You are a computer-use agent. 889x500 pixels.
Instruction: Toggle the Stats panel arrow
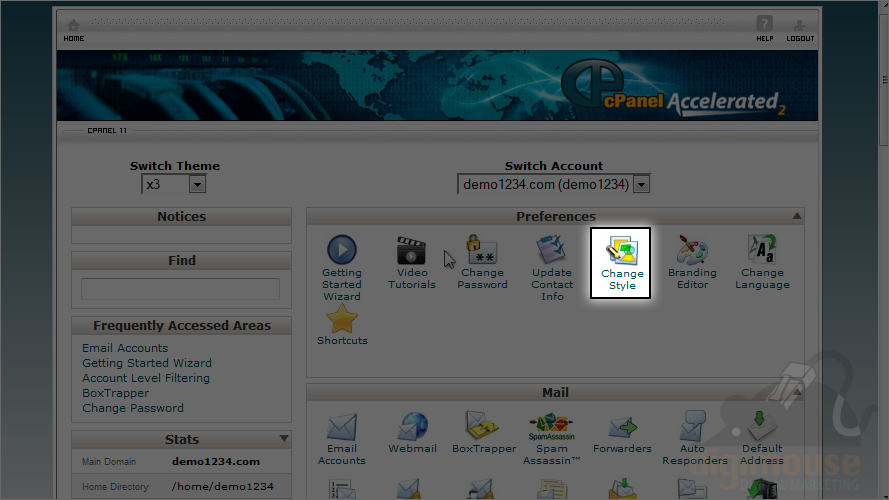click(284, 438)
